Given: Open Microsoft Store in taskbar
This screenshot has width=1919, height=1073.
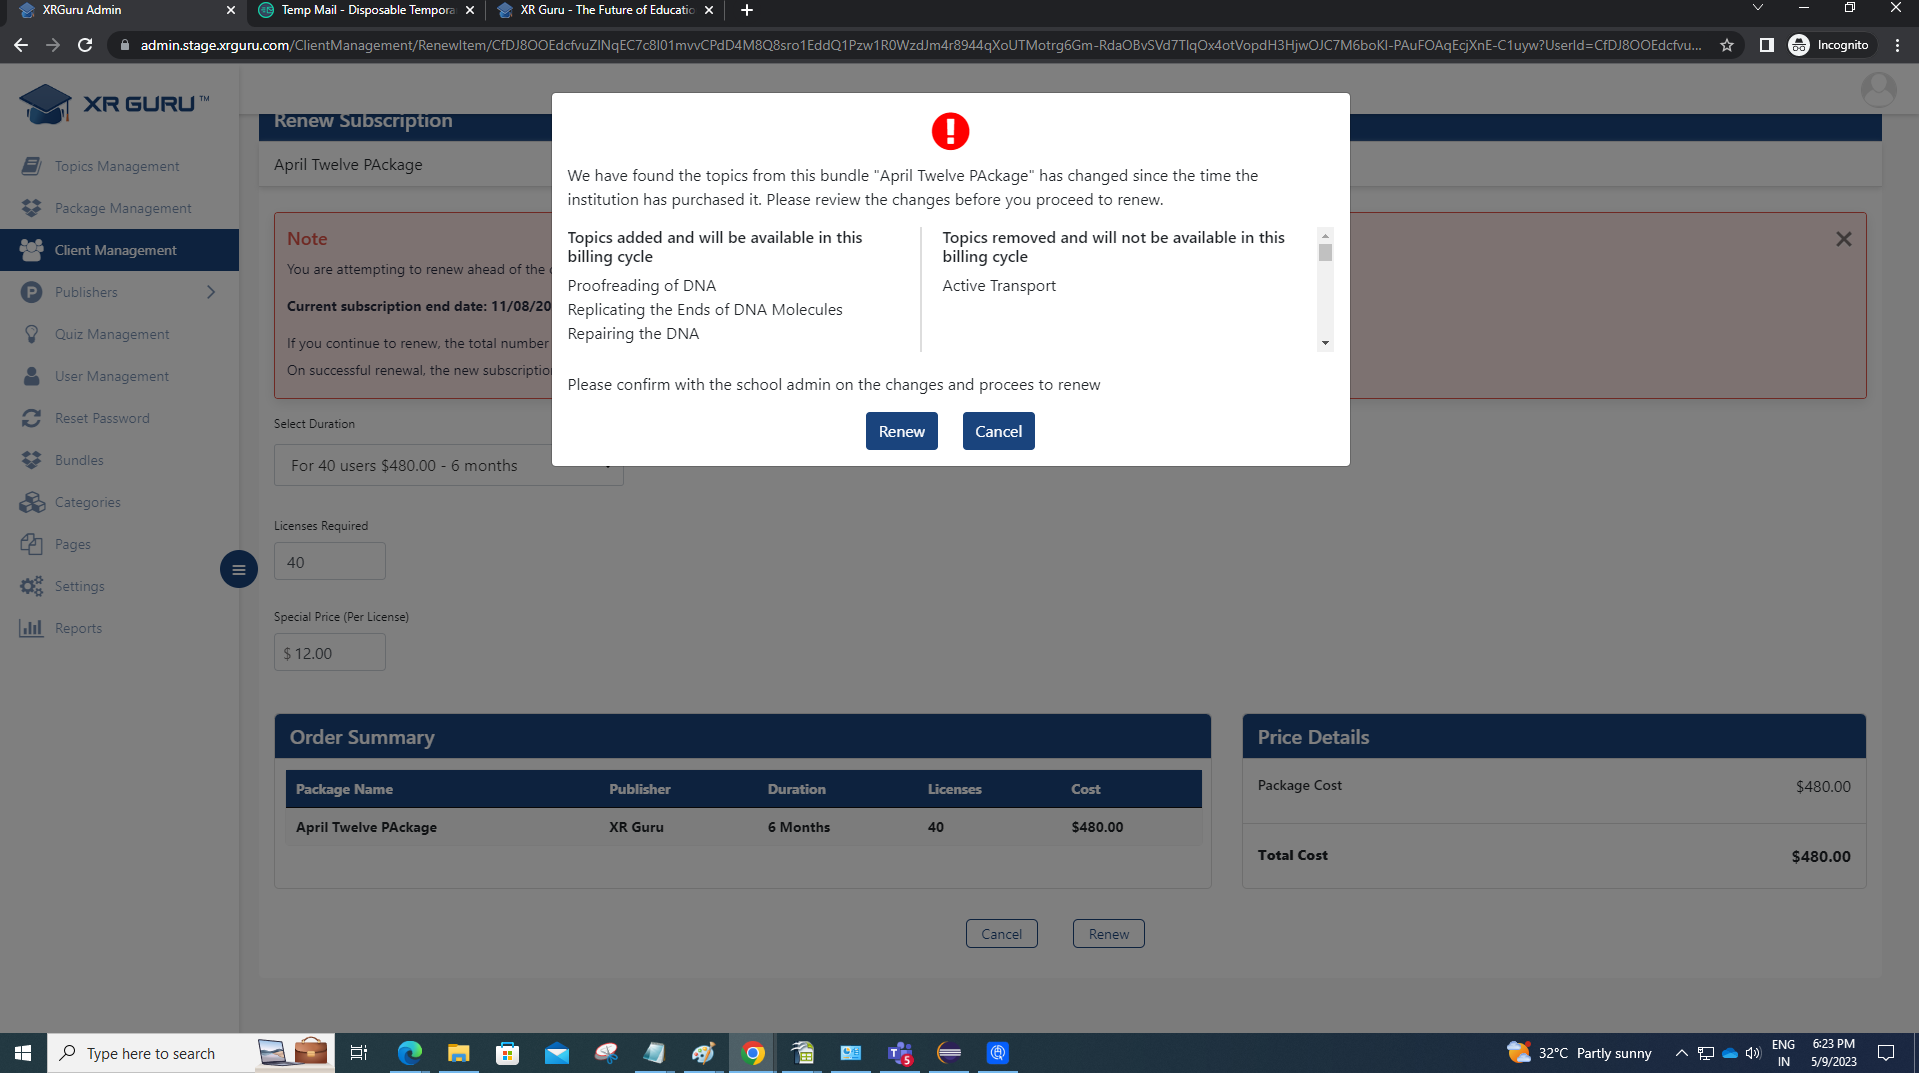Looking at the screenshot, I should click(508, 1053).
